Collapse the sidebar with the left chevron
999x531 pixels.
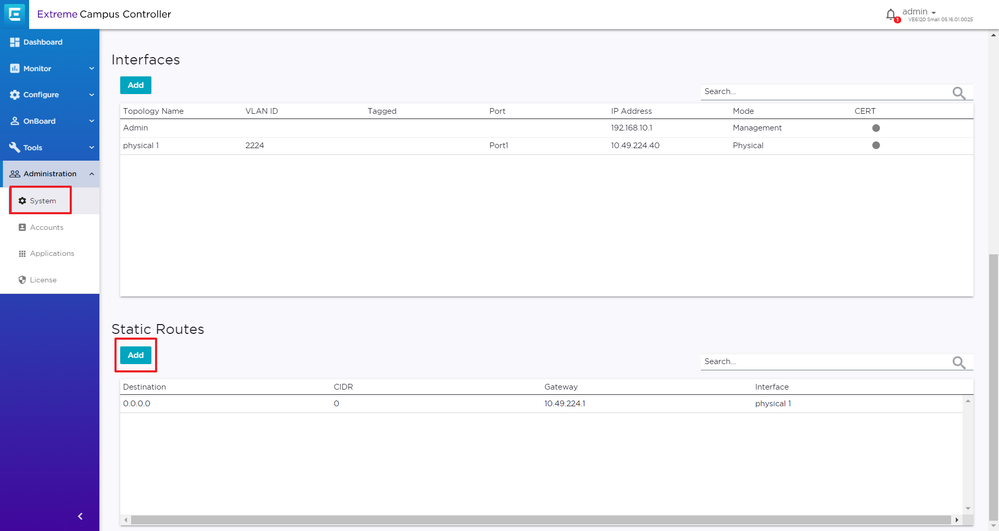(x=80, y=516)
